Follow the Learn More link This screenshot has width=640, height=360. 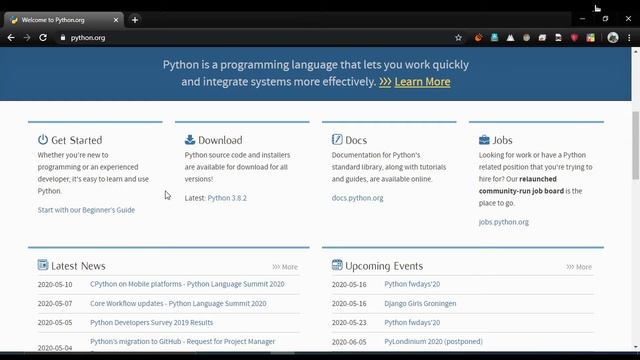pyautogui.click(x=422, y=82)
